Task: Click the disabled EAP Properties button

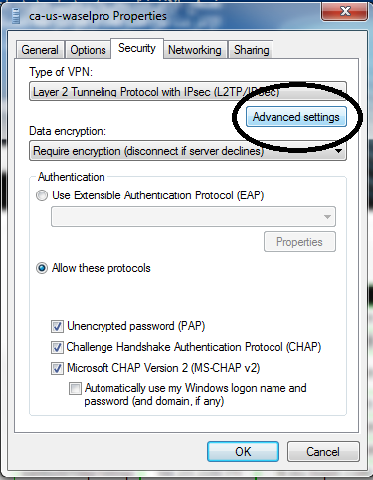Action: click(300, 242)
